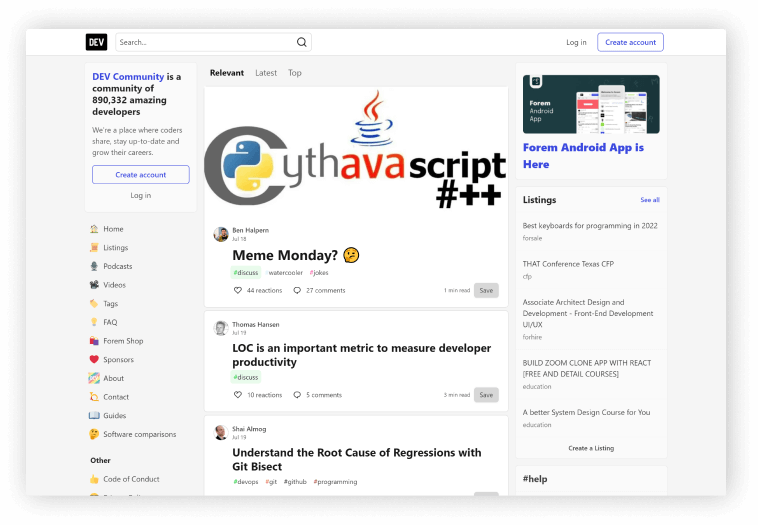Image resolution: width=758 pixels, height=525 pixels.
Task: Click See all listings link
Action: tap(650, 200)
